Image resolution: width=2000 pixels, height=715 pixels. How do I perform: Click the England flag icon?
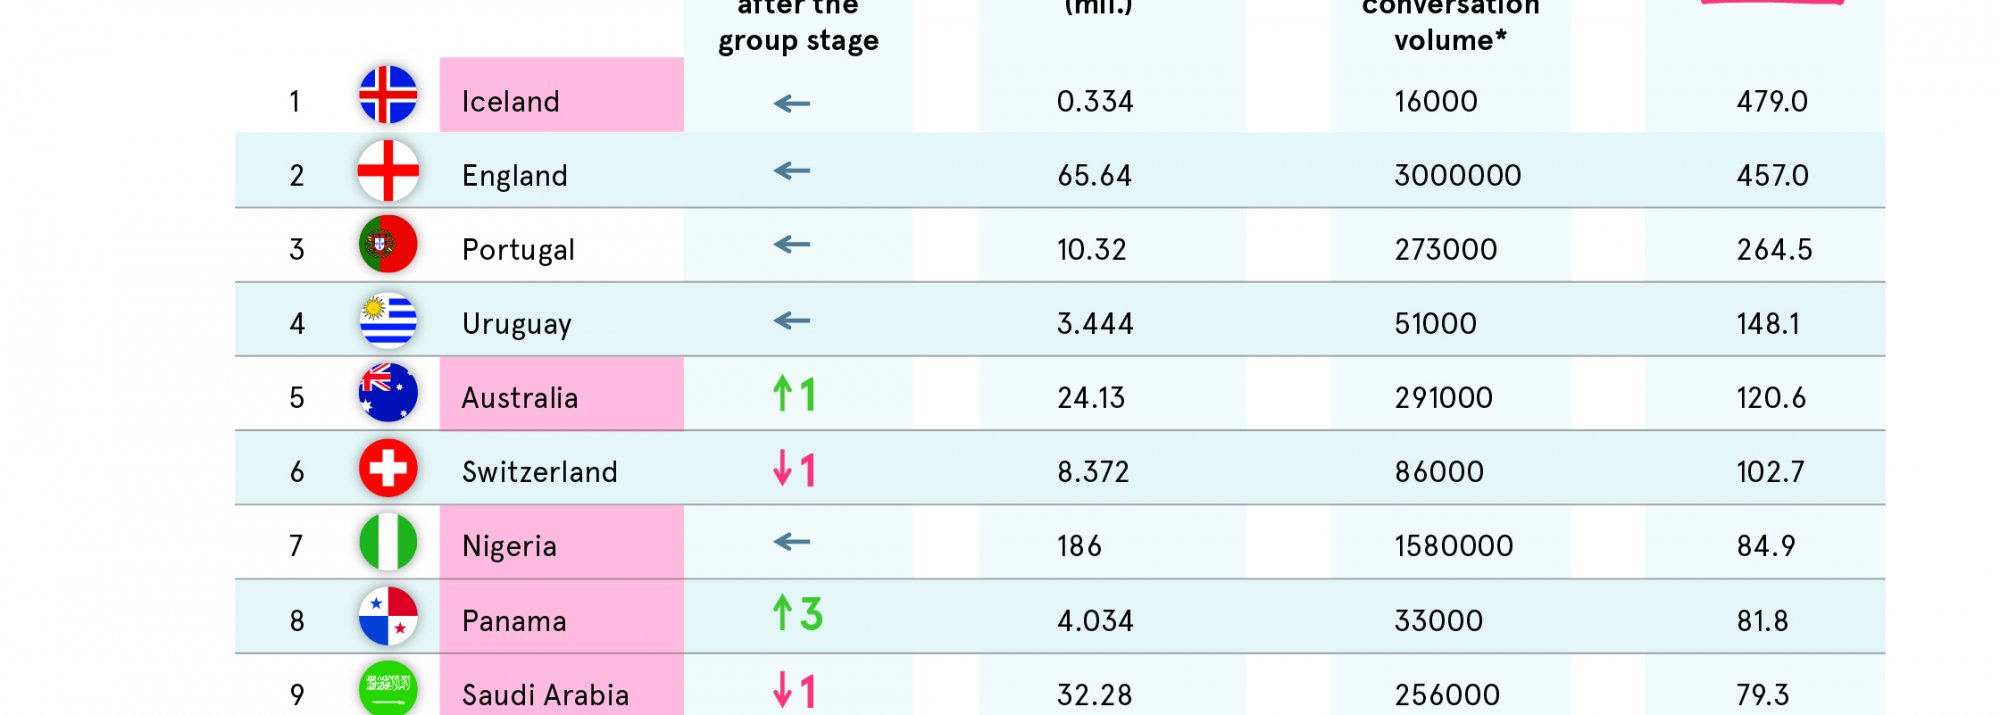click(388, 171)
